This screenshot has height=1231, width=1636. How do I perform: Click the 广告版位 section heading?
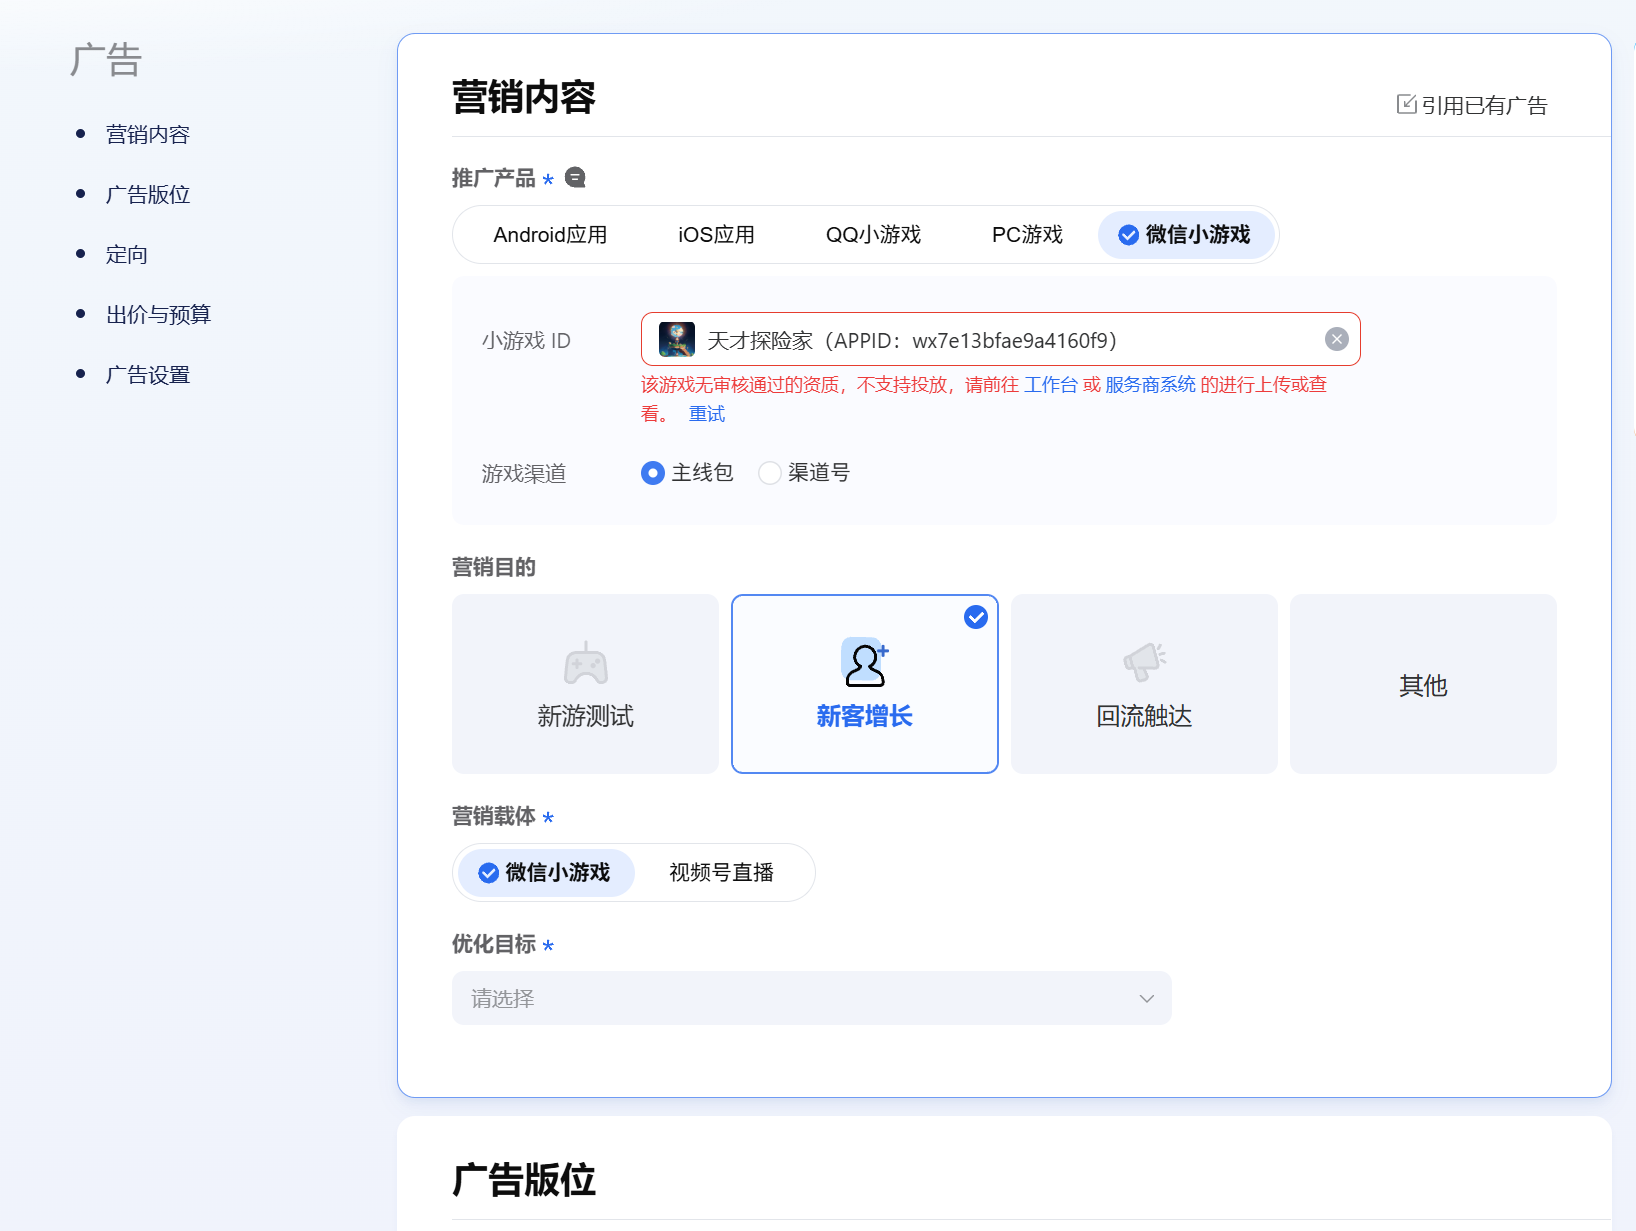tap(524, 1180)
